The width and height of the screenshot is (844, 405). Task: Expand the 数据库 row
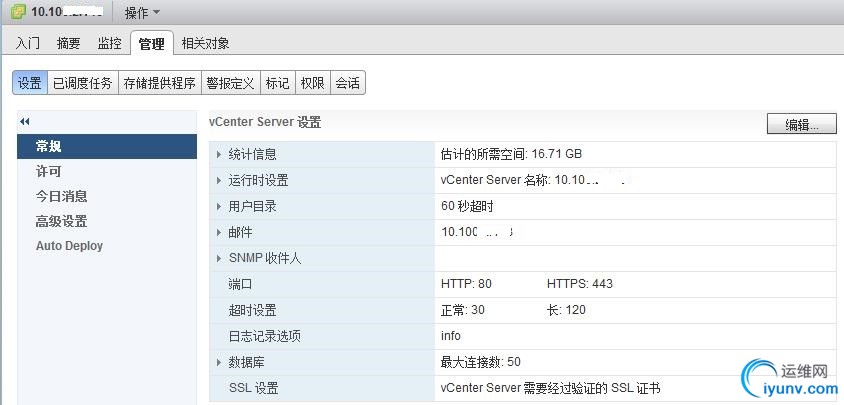click(x=219, y=362)
